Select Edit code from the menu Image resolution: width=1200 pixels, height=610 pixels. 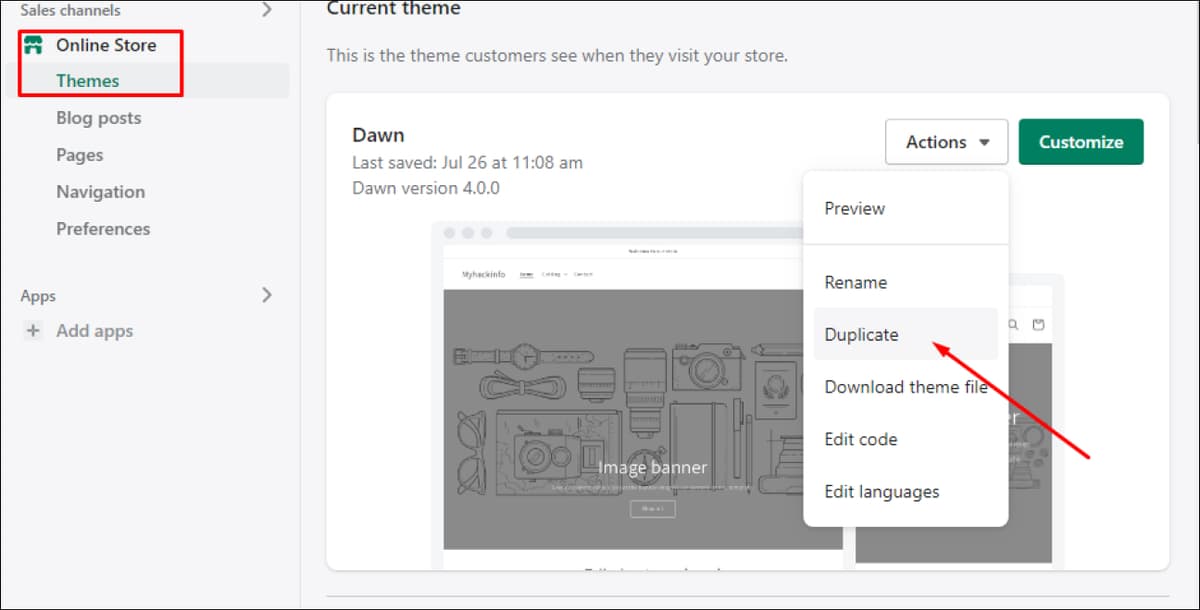(x=860, y=439)
